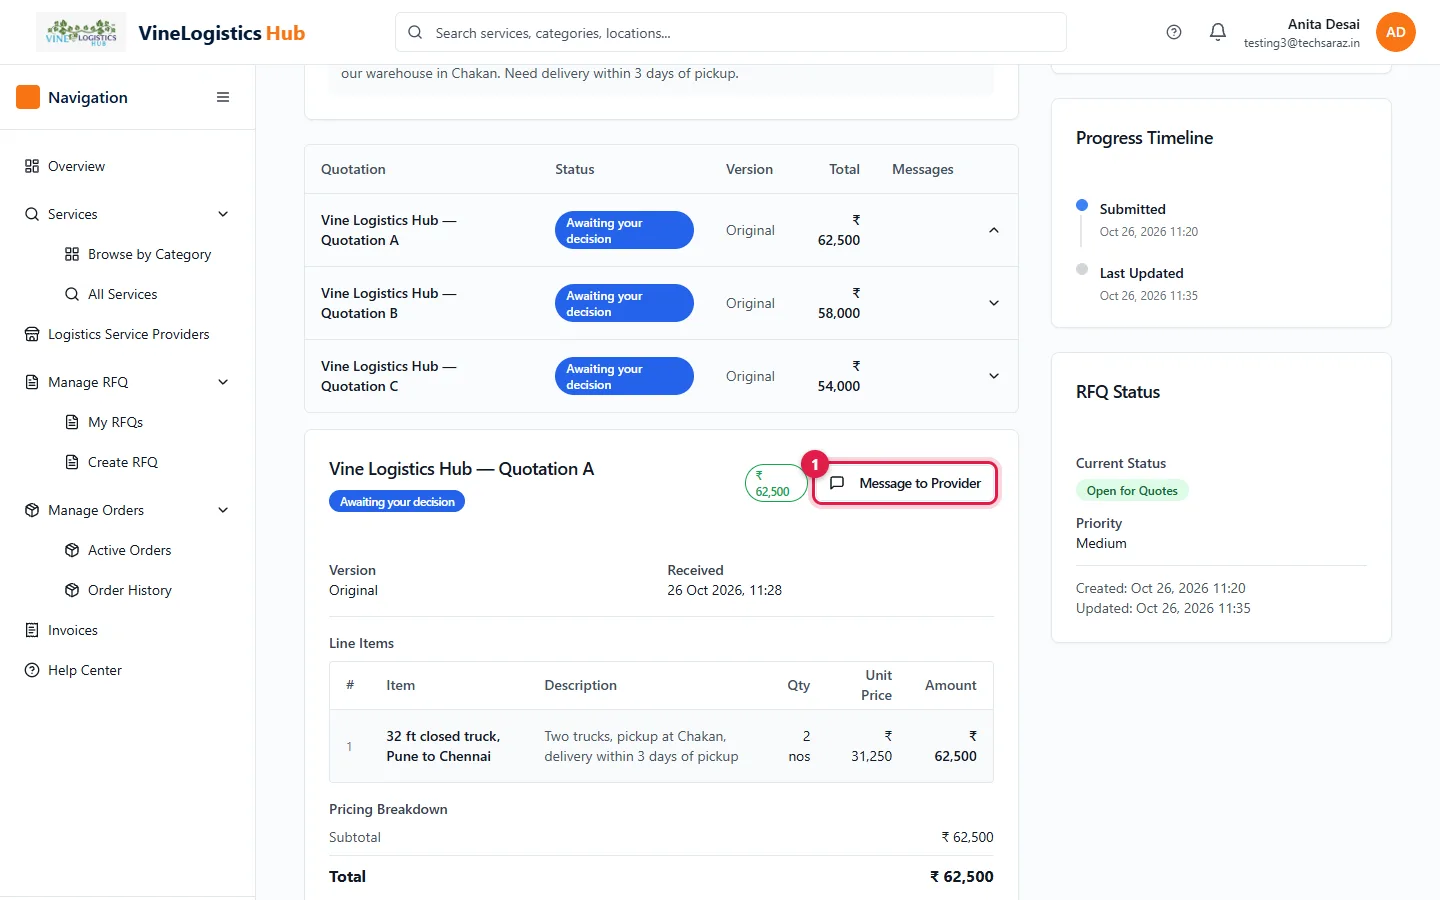Click Awaiting your decision badge in Quotation C row
The image size is (1440, 900).
point(624,376)
